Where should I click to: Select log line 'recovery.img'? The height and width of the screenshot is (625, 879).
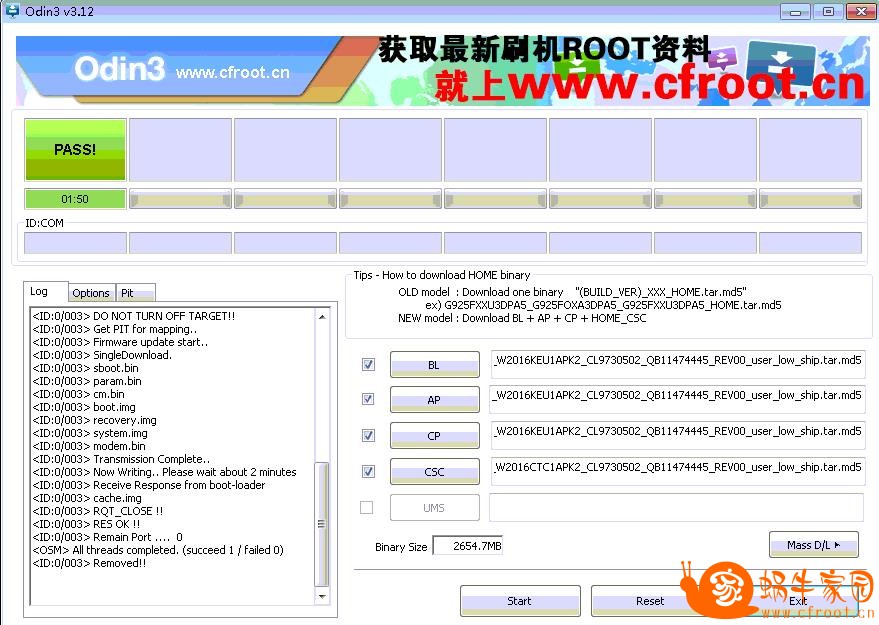(95, 420)
